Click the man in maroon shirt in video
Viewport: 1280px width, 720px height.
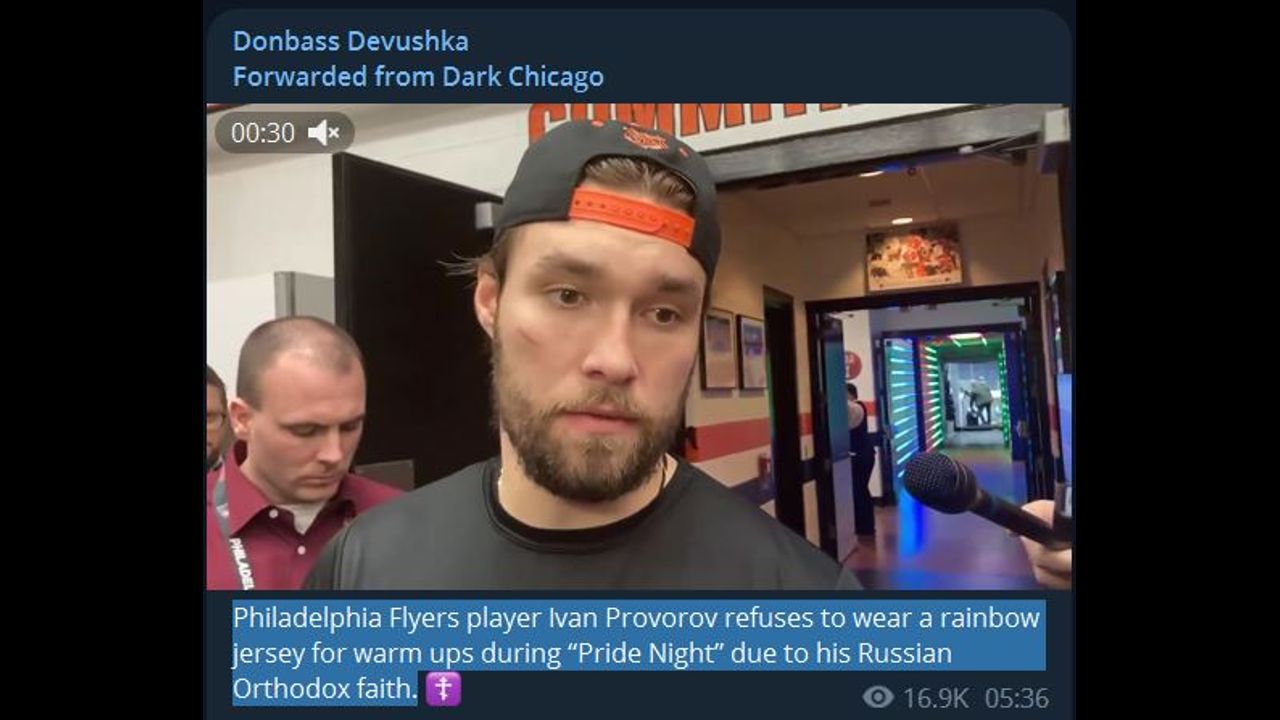coord(297,455)
